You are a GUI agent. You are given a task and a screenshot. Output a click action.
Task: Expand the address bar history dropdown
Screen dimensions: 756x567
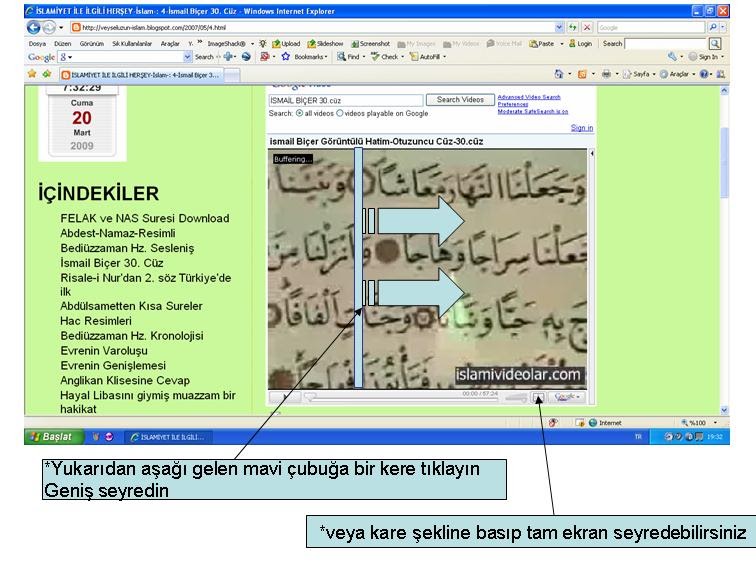559,27
